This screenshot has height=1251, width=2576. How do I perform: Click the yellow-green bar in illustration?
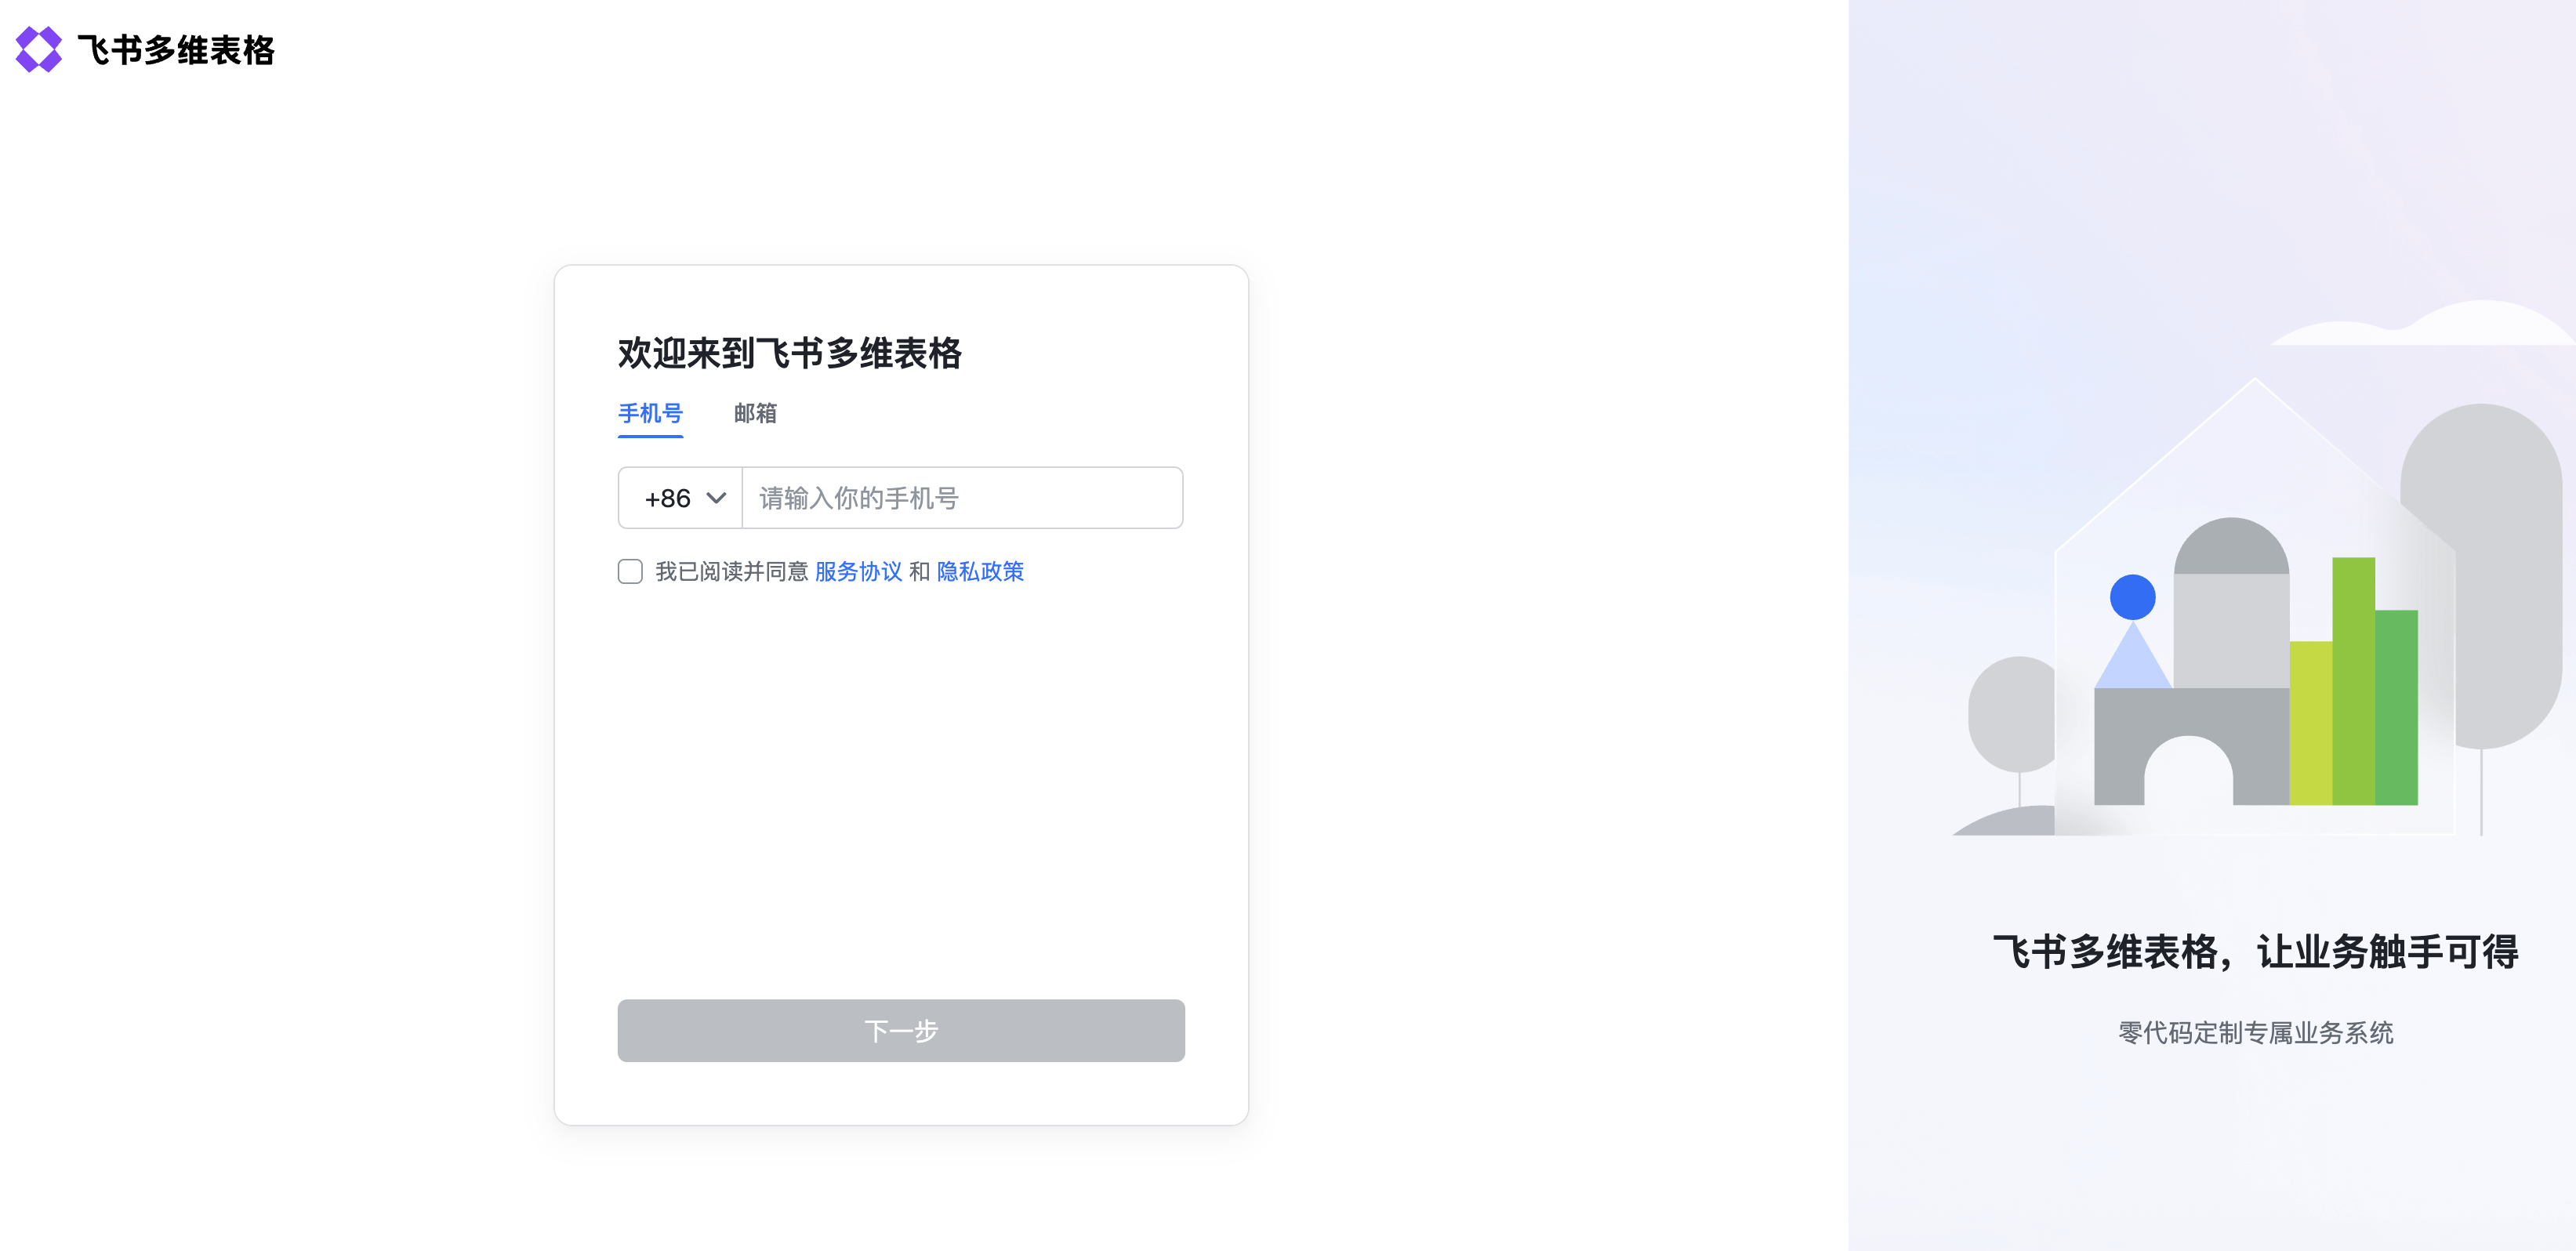point(2310,722)
